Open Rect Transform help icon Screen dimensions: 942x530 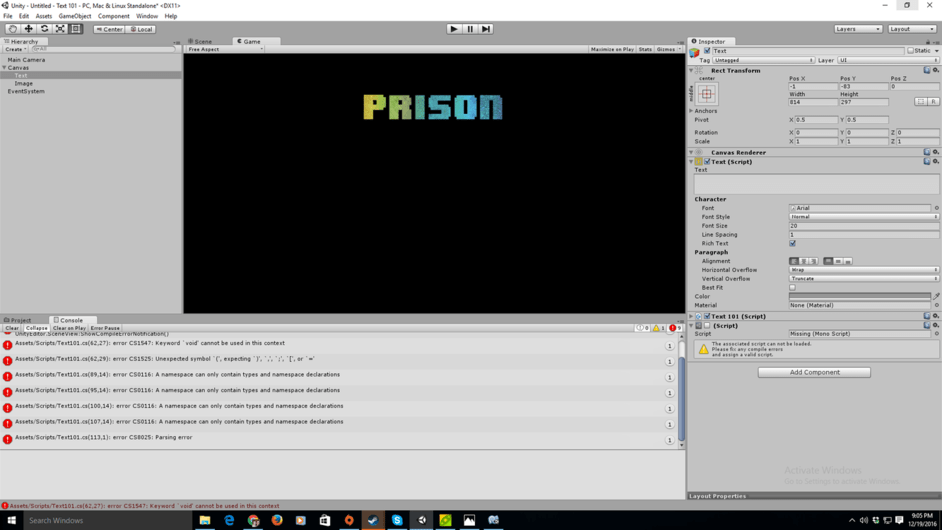[x=927, y=70]
